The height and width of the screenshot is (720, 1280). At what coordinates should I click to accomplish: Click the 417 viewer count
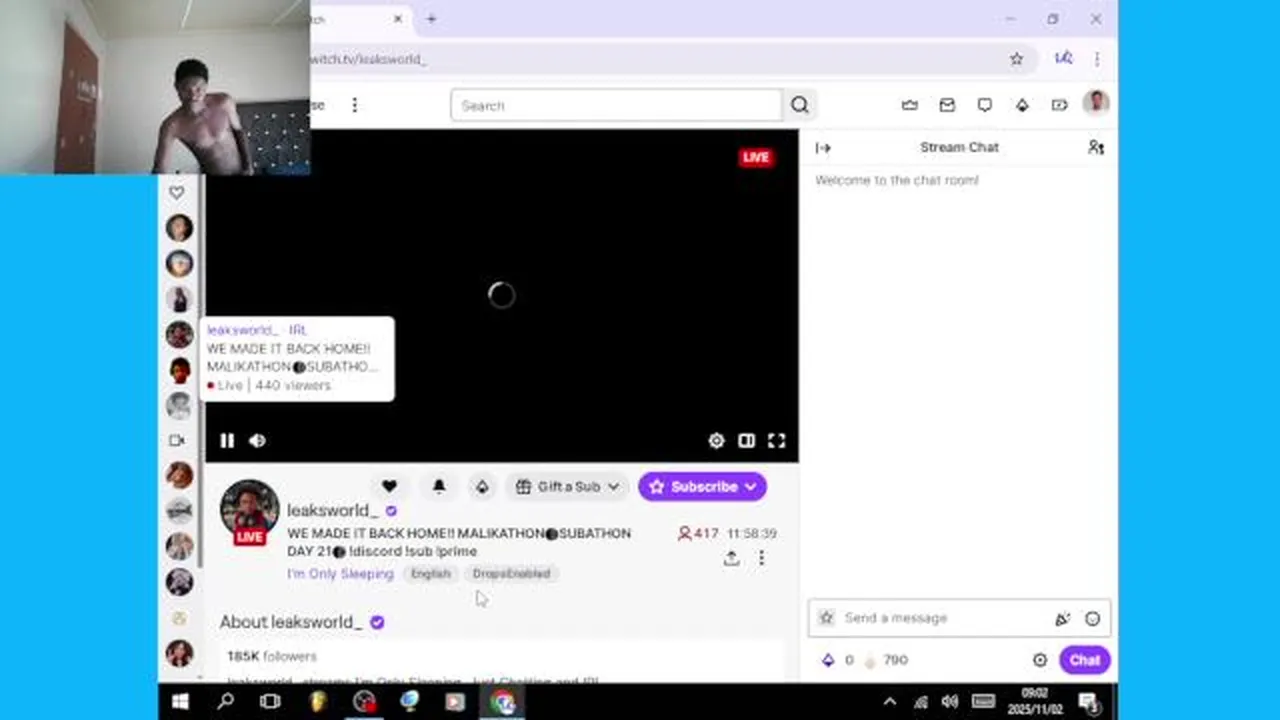698,534
